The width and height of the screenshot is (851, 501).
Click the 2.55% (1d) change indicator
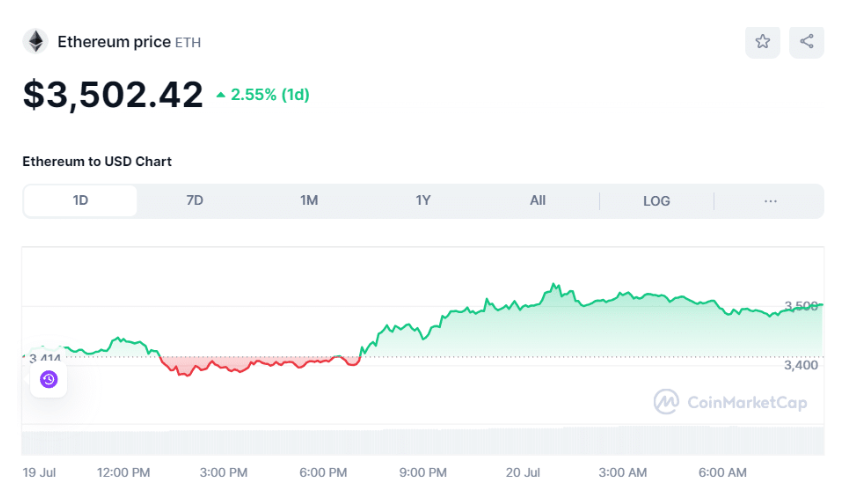pos(263,94)
